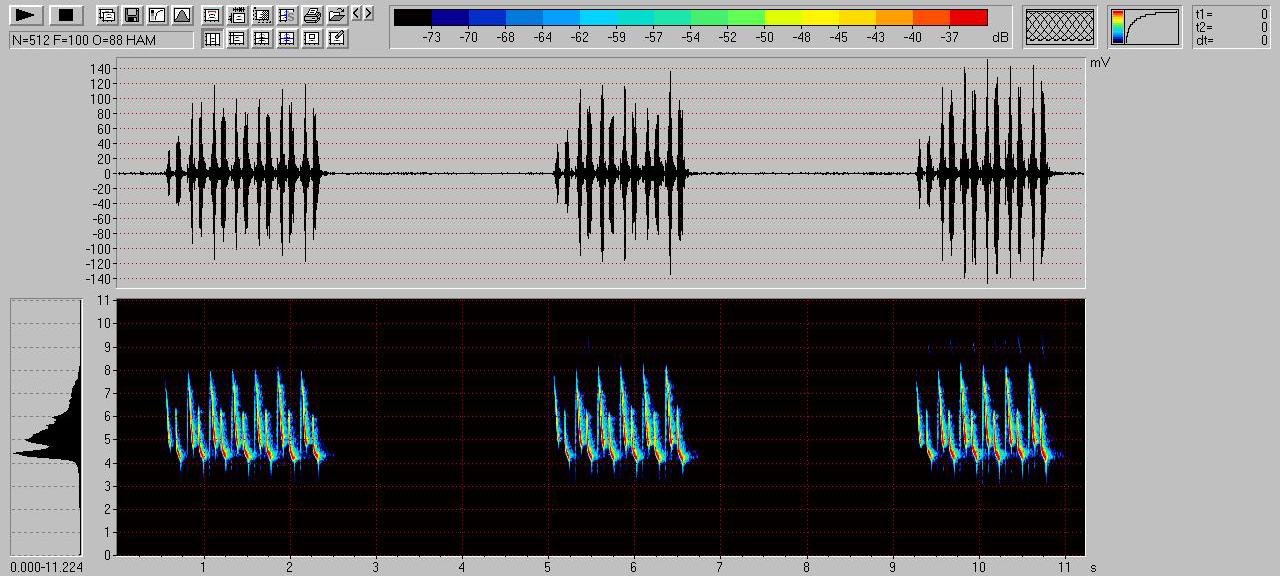Click the floppy disk save icon

(132, 15)
